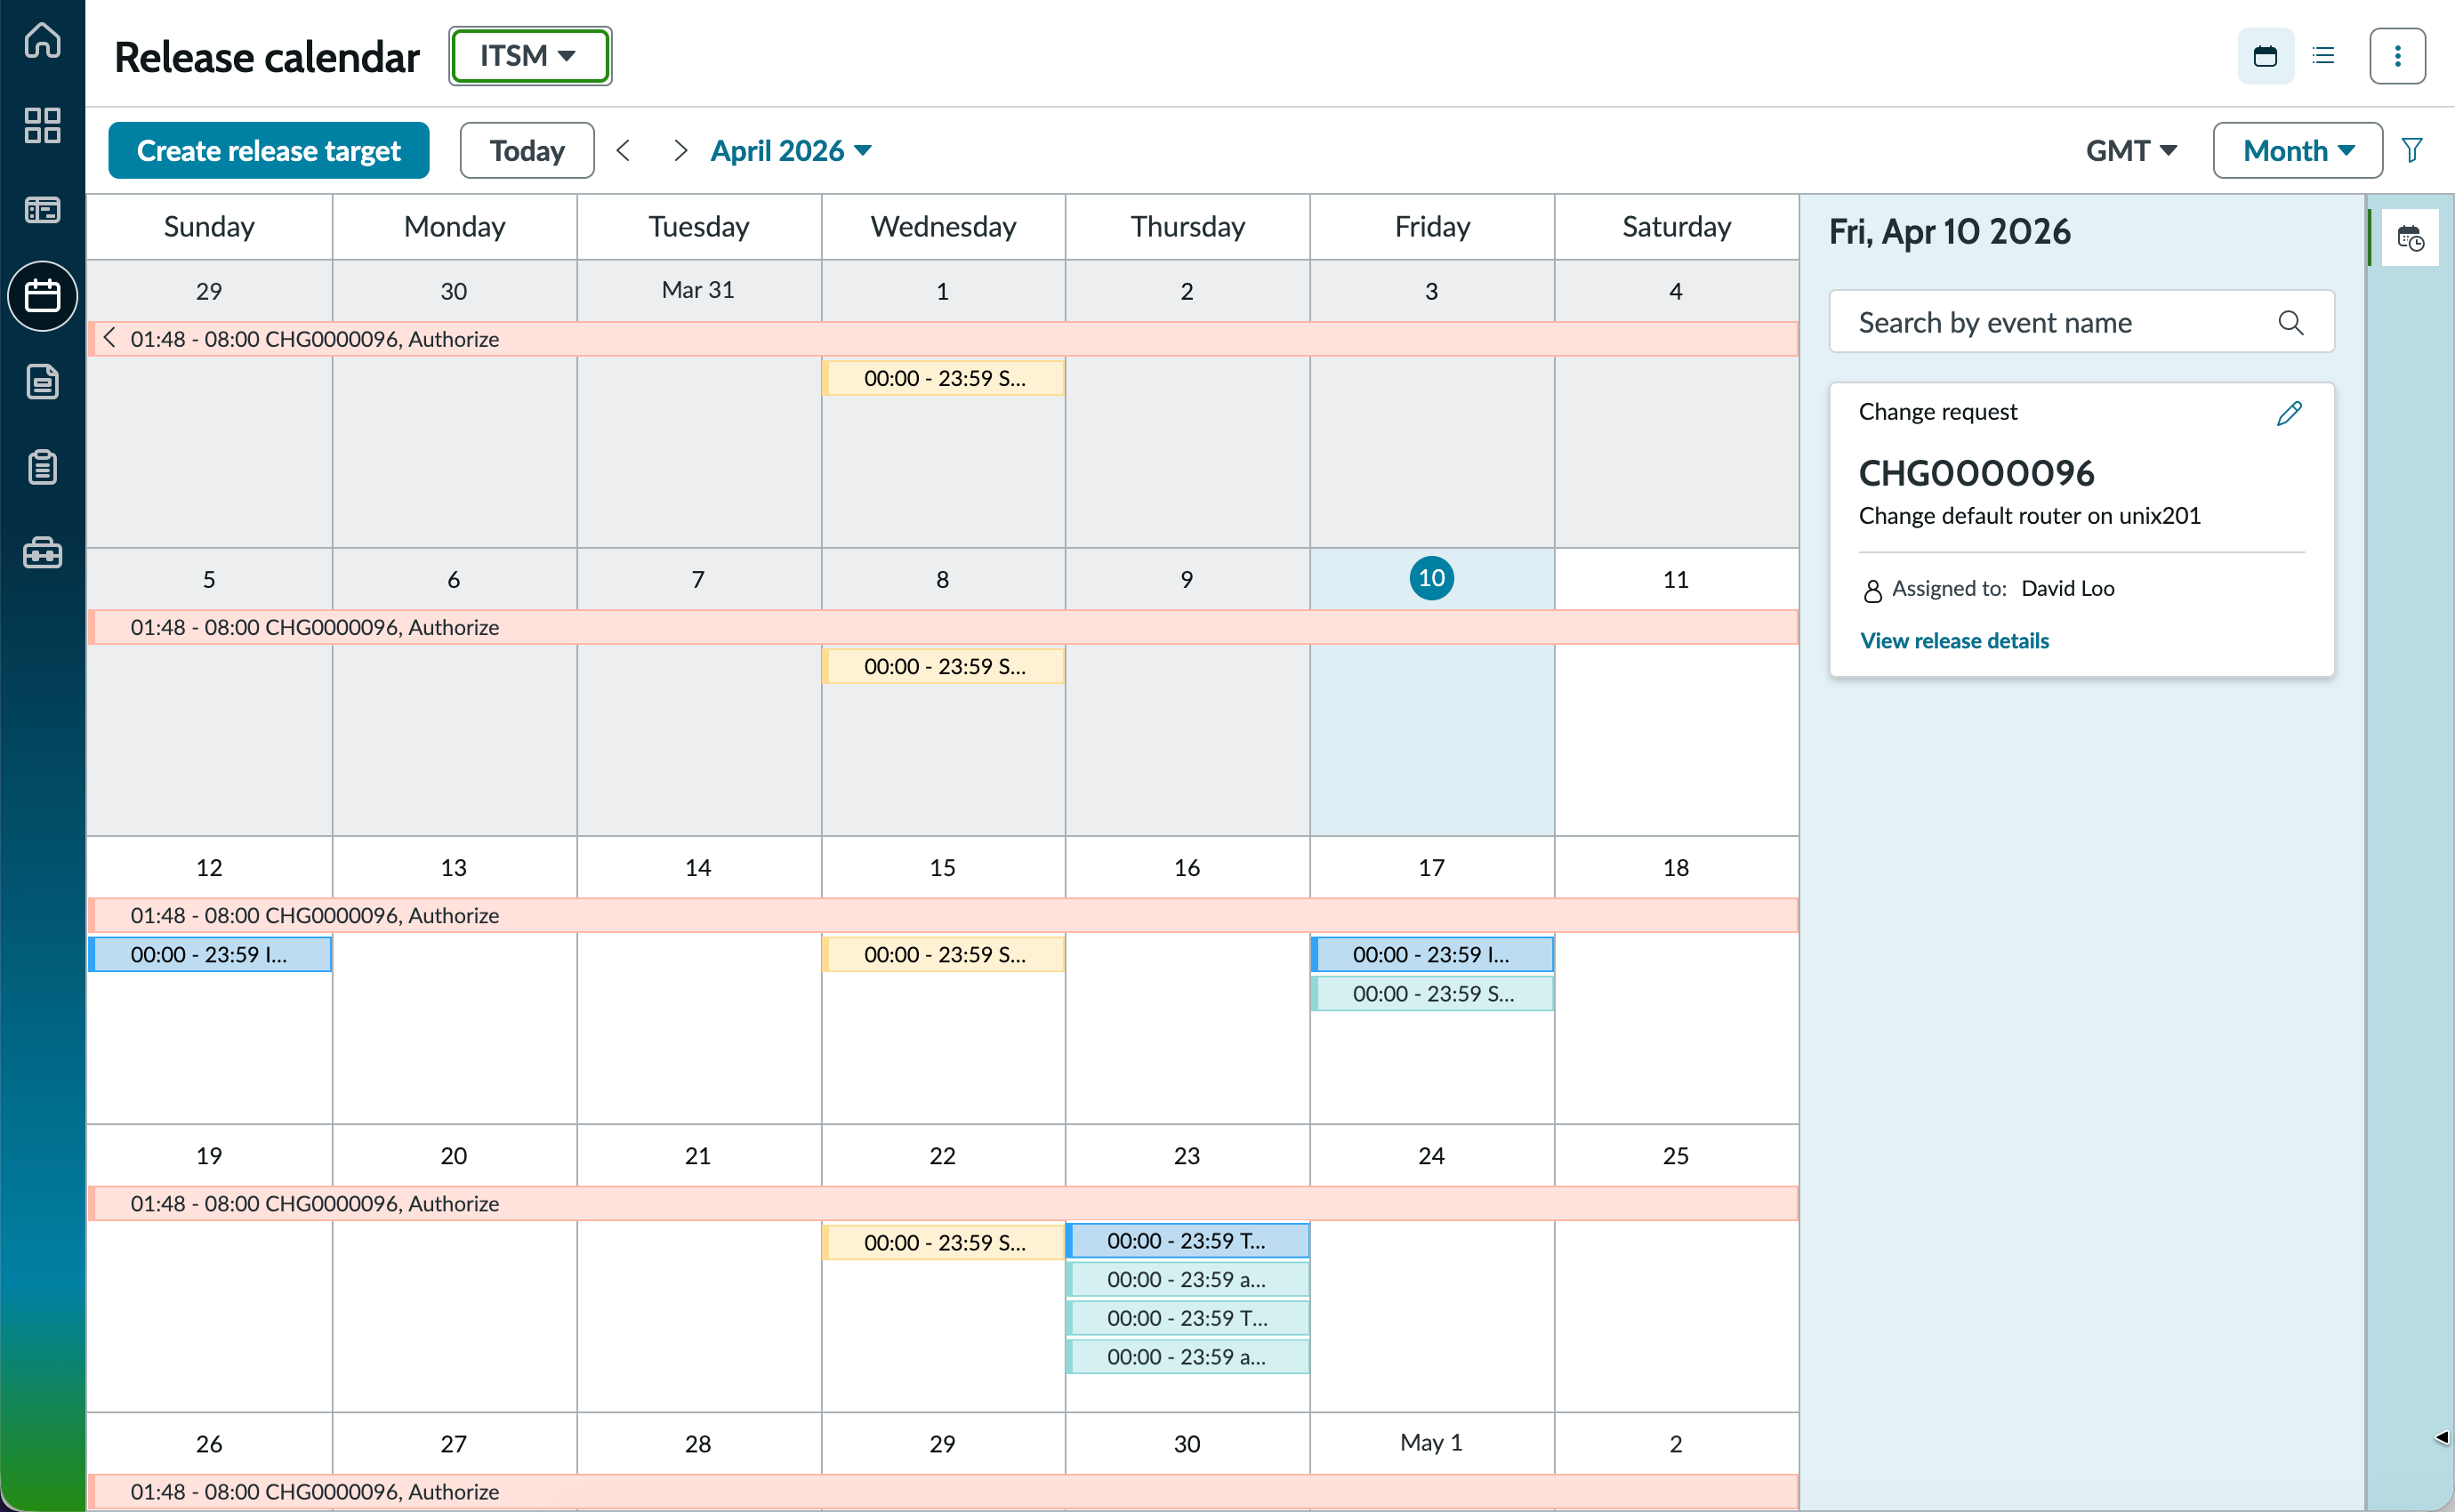The width and height of the screenshot is (2455, 1512).
Task: Open the GMT timezone dropdown
Action: [2131, 151]
